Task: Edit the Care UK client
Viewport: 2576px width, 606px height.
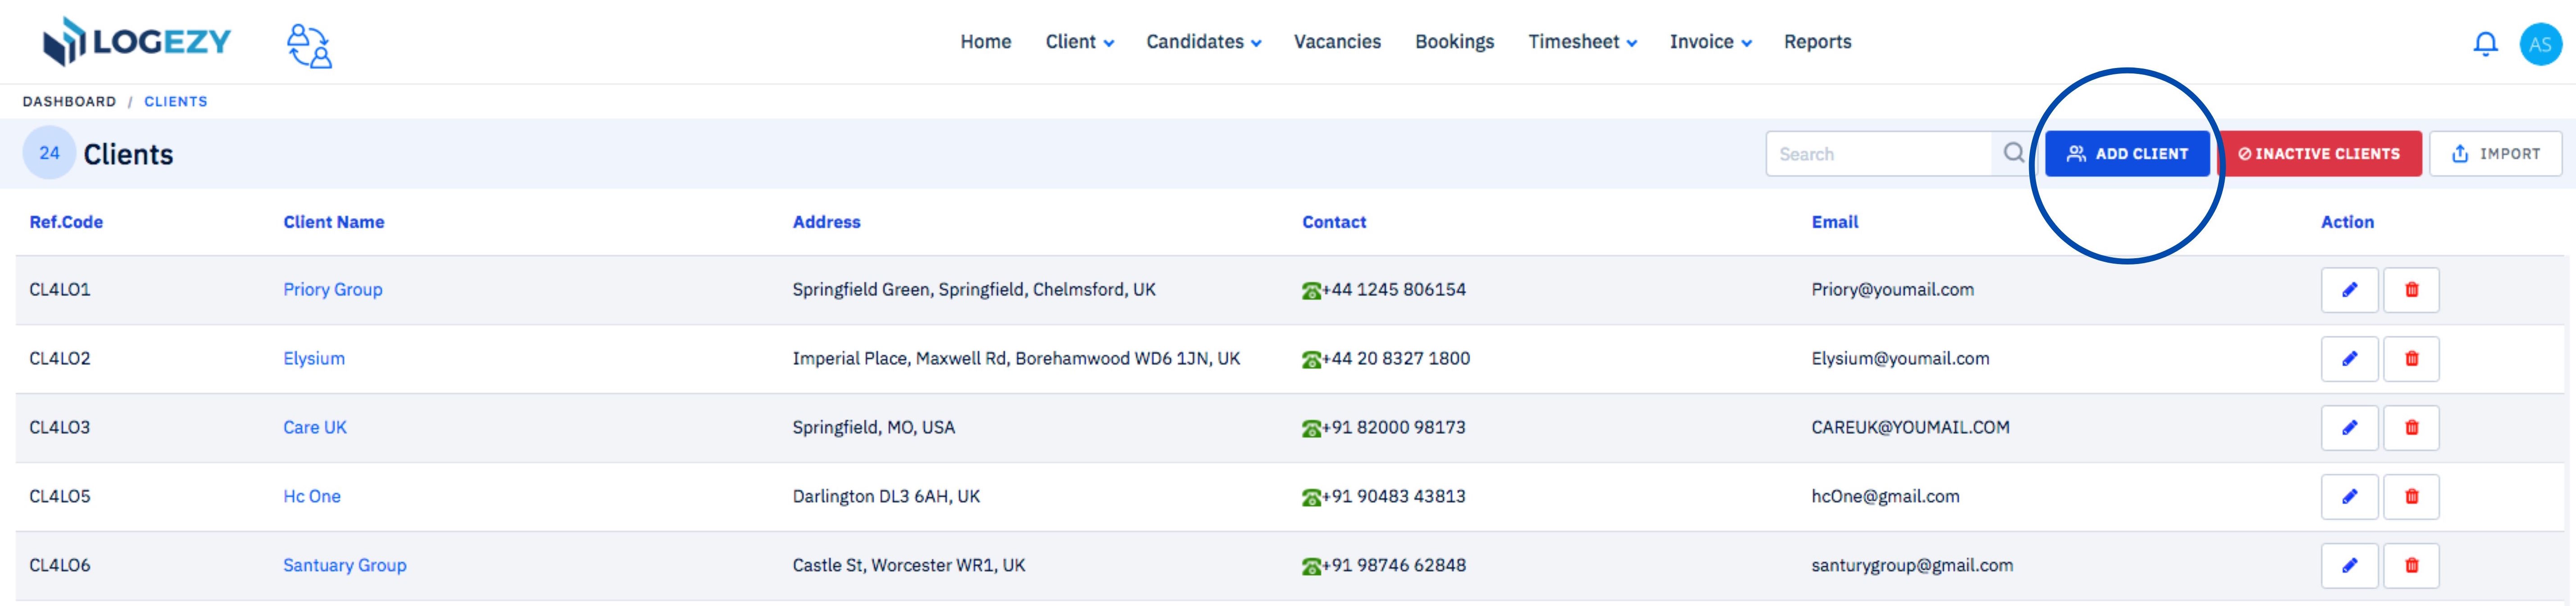Action: coord(2349,428)
